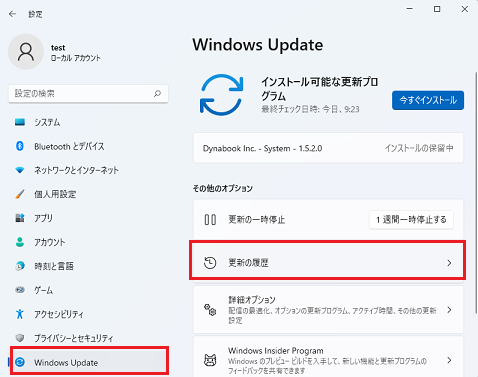
Task: Click the 設定の検索 search field
Action: tap(88, 94)
